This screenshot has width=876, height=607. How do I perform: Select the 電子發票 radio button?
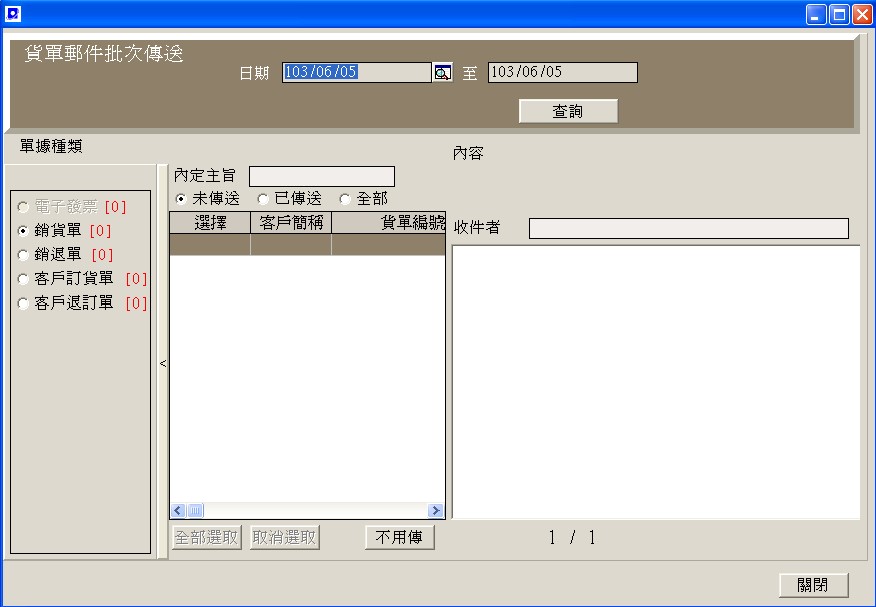tap(23, 207)
